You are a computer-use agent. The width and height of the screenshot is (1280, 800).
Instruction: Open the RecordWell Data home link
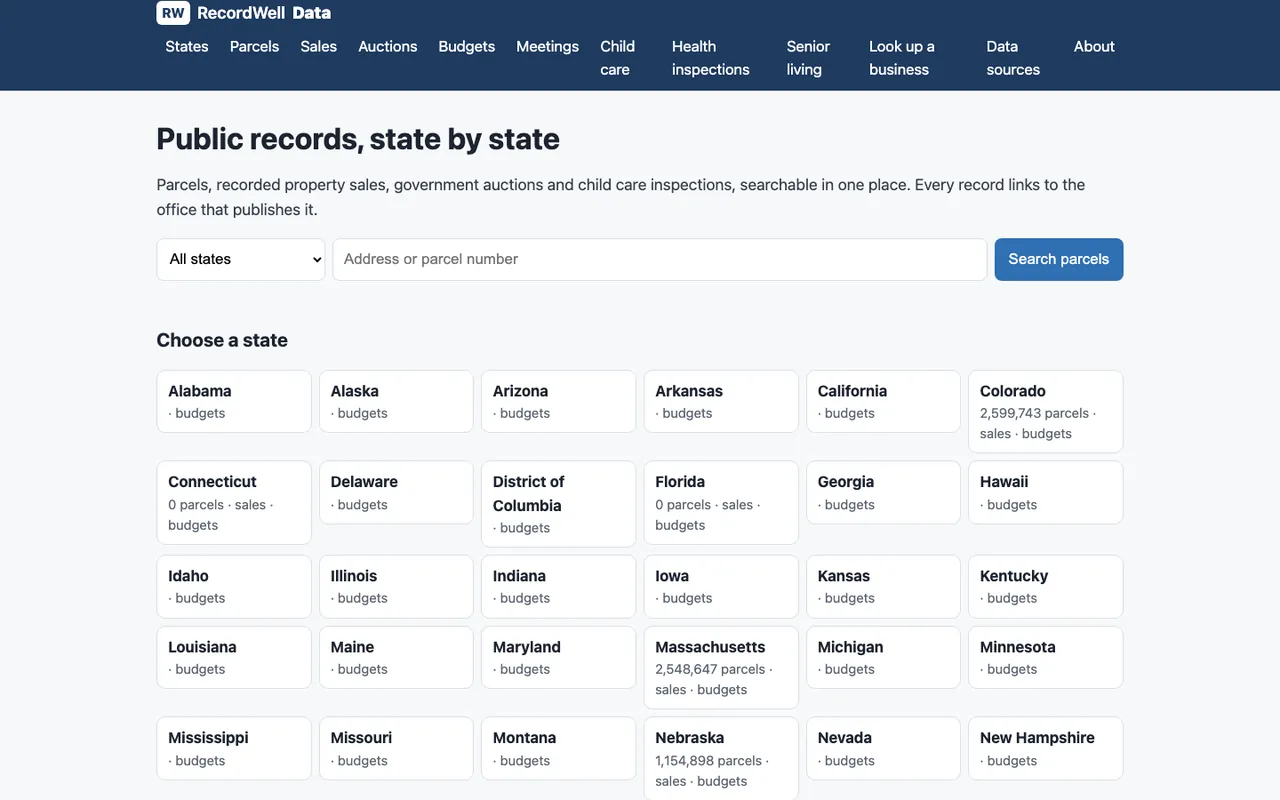244,13
